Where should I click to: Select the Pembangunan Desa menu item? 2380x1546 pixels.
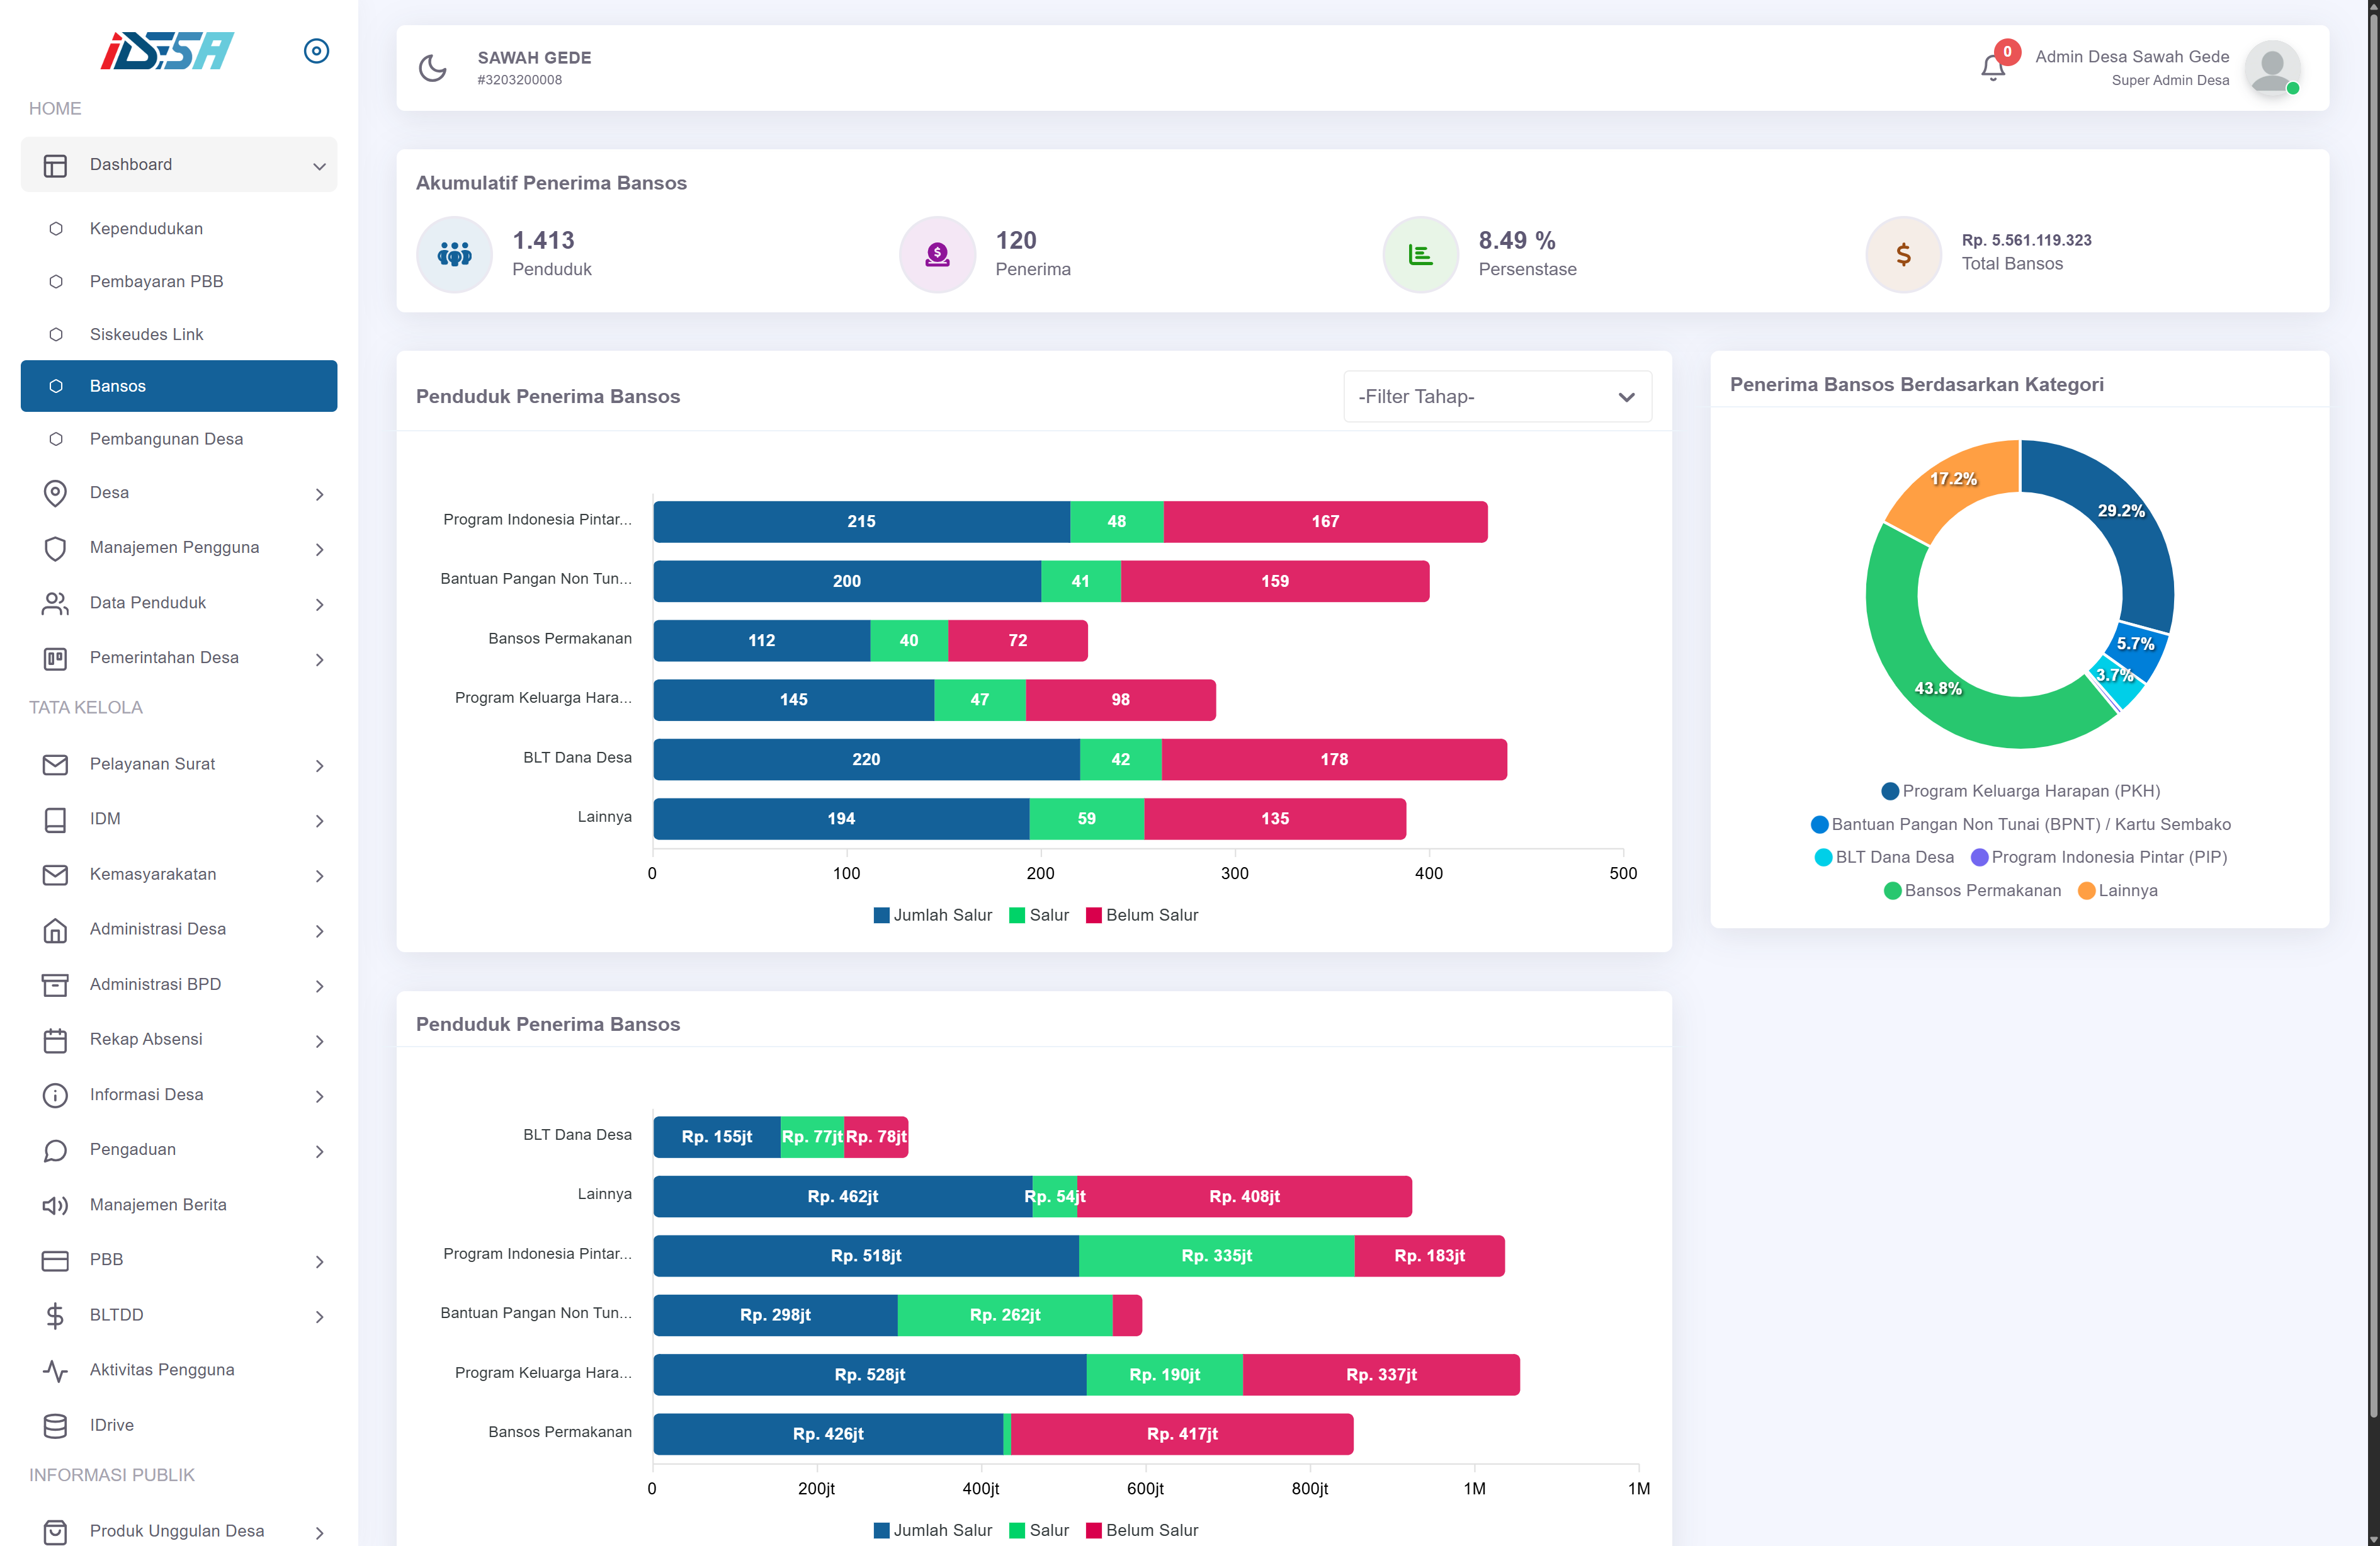click(166, 439)
